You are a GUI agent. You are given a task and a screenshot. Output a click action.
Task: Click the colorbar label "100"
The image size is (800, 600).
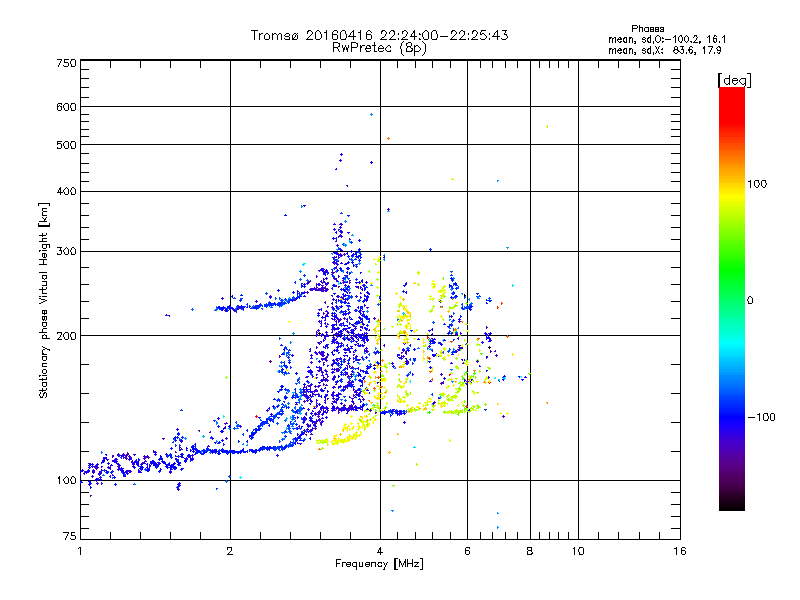[757, 184]
